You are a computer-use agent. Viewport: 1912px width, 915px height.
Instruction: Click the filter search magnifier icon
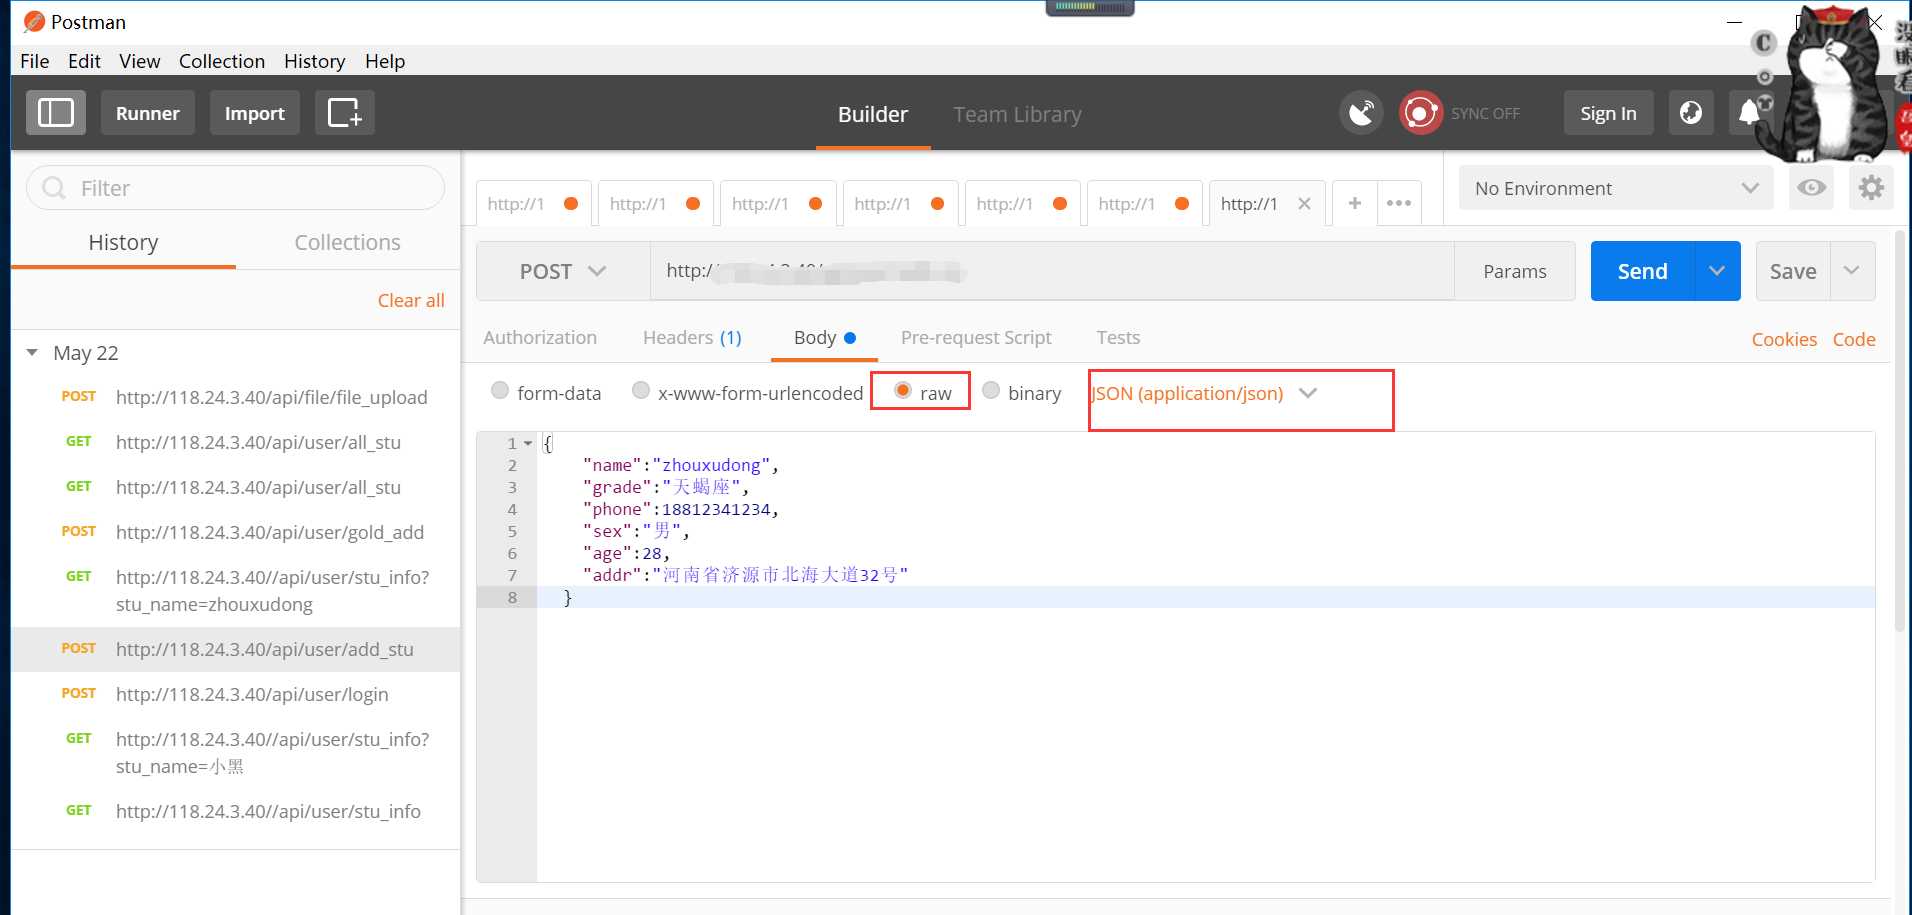click(54, 188)
